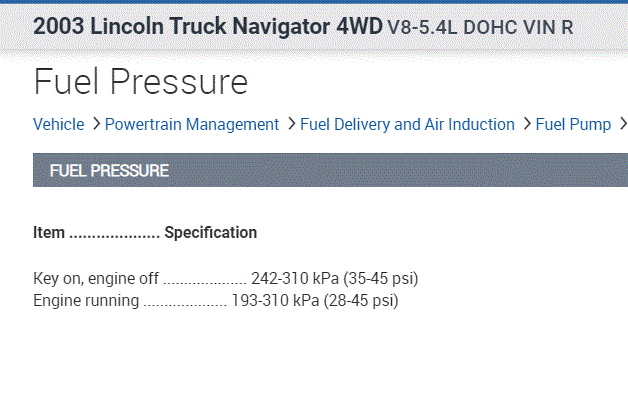Screen dimensions: 628x401
Task: Go to Powertrain Management breadcrumb
Action: point(191,125)
